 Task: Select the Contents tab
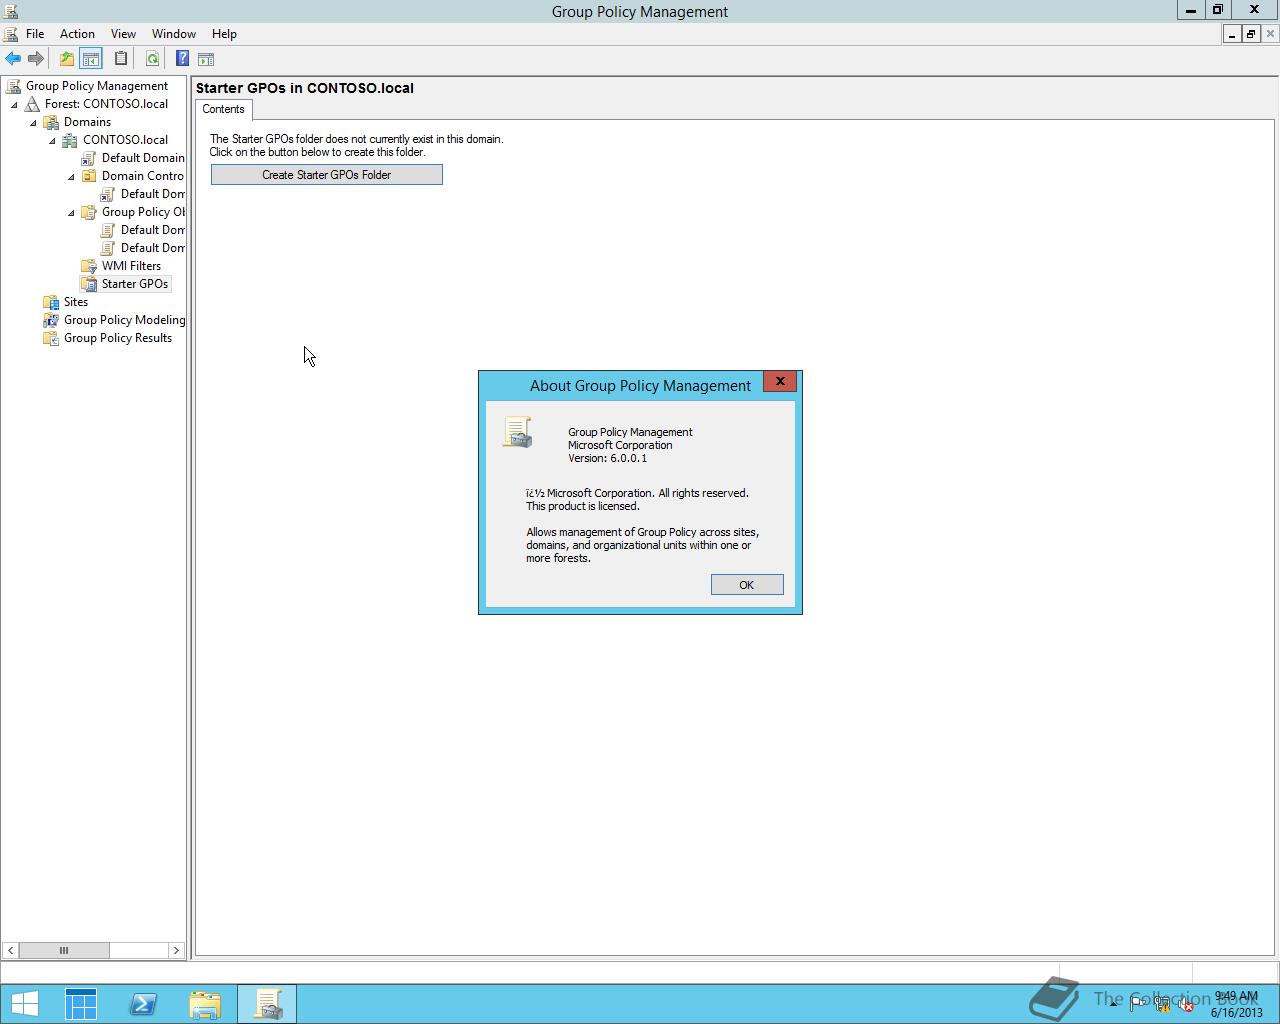coord(223,109)
